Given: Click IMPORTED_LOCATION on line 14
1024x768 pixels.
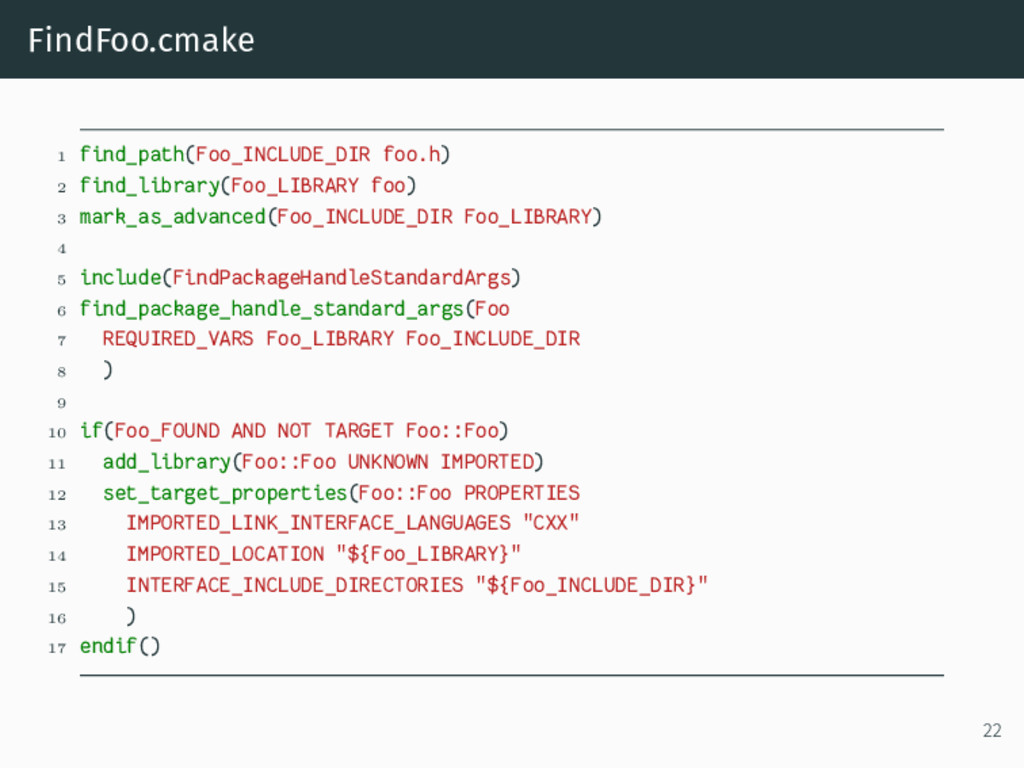Looking at the screenshot, I should (225, 554).
